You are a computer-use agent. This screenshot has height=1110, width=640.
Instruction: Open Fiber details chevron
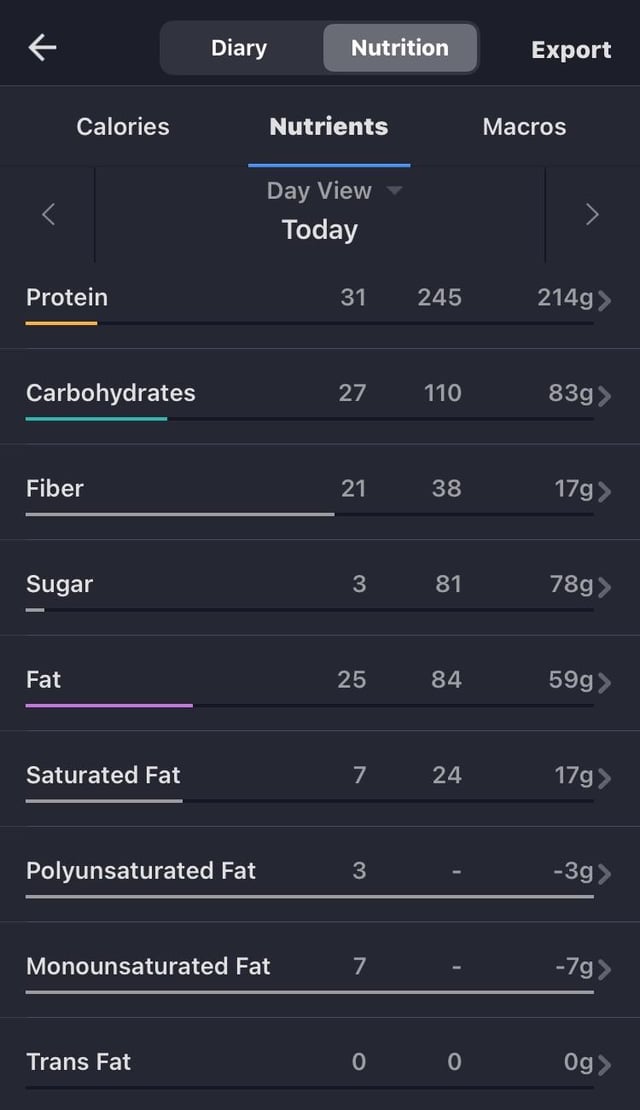(604, 491)
